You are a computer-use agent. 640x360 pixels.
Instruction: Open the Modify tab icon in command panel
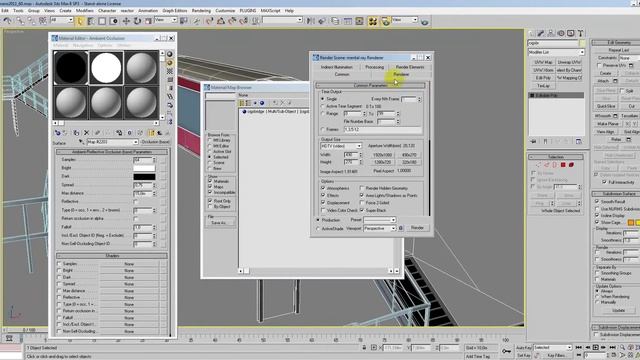pos(541,33)
